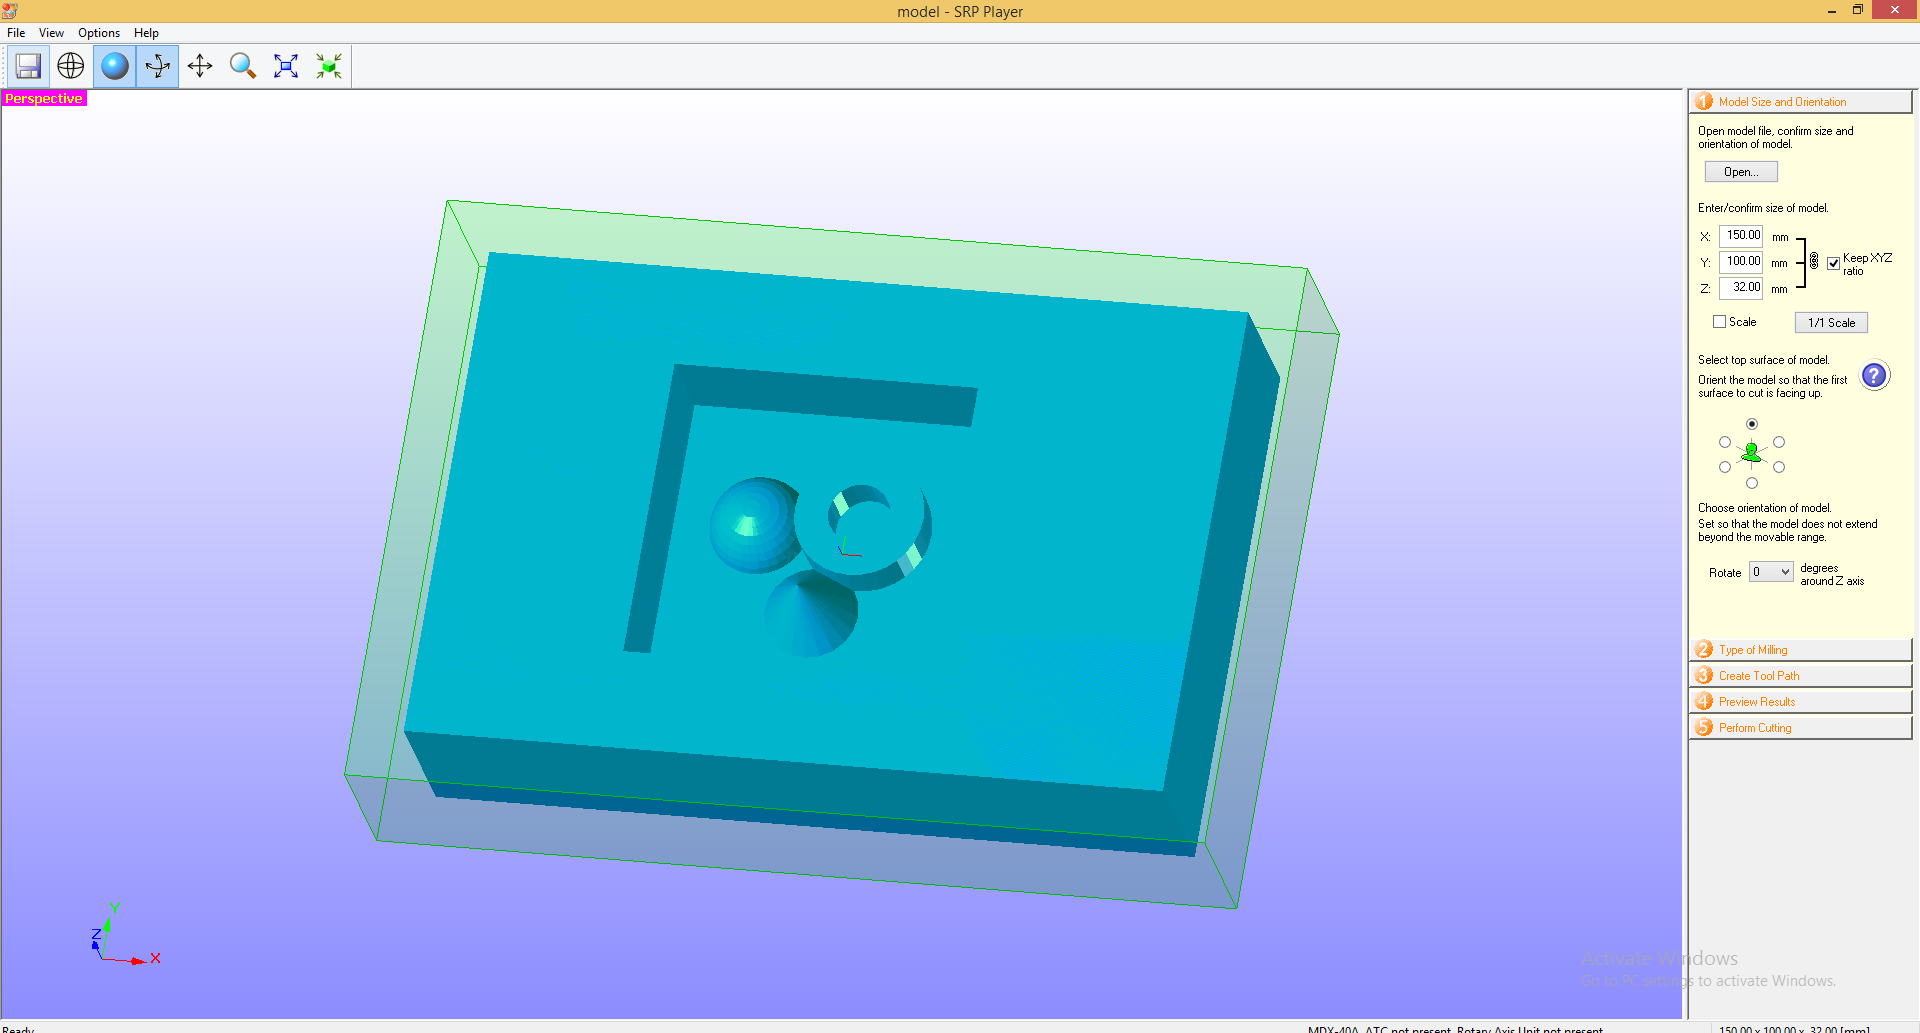
Task: Open the Help menu
Action: coord(146,33)
